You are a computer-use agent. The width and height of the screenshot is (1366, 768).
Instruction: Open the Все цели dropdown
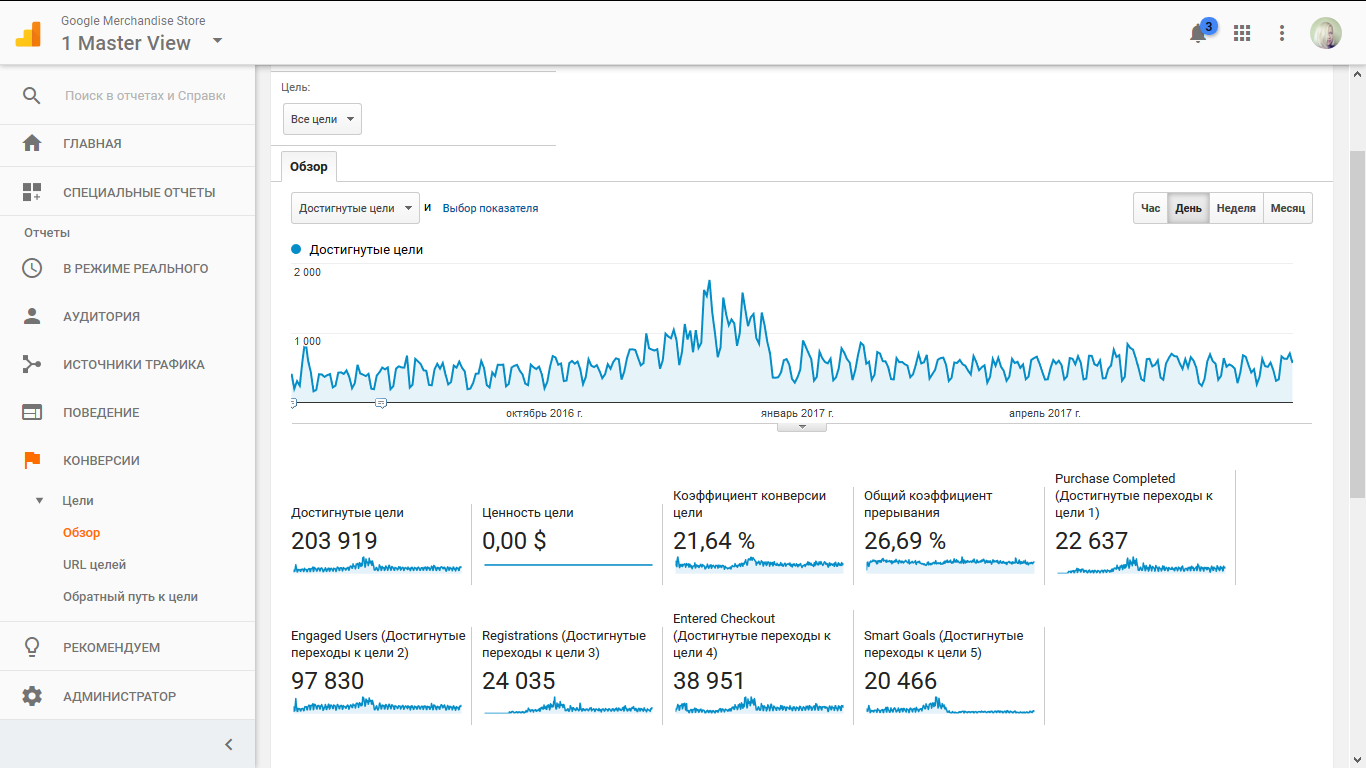point(321,118)
